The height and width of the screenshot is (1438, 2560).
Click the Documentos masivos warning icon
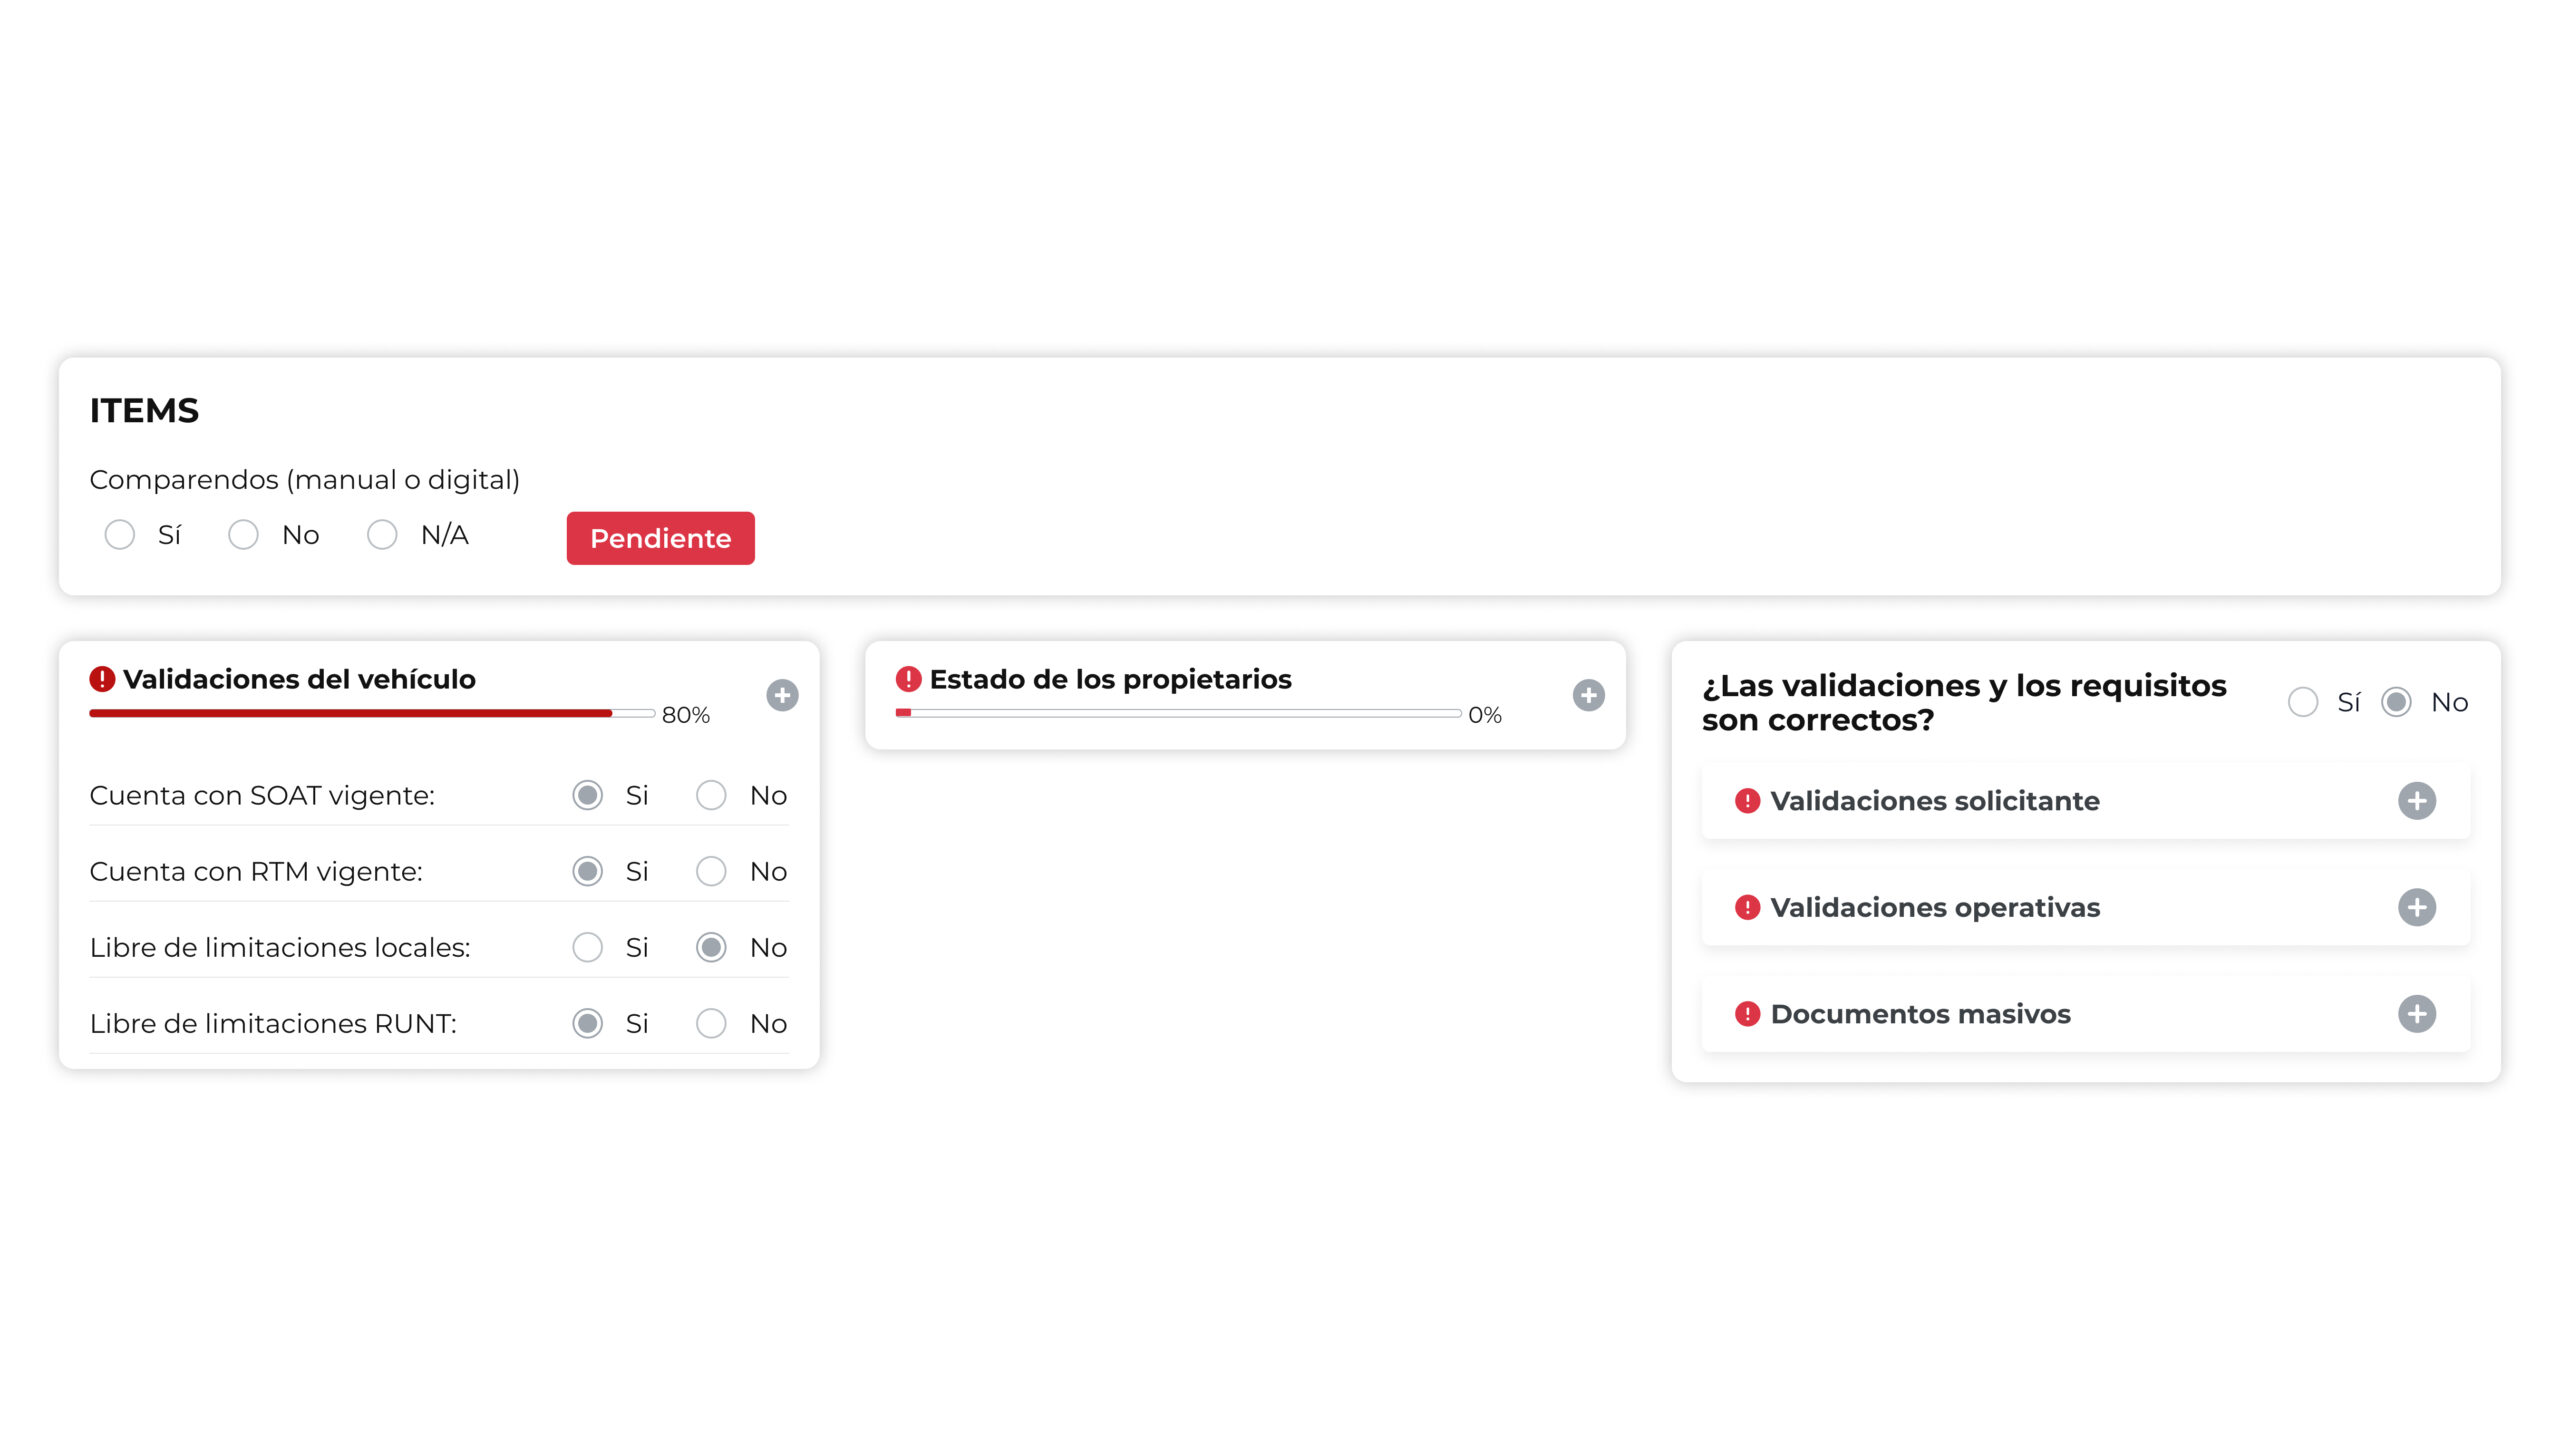pos(1747,1014)
